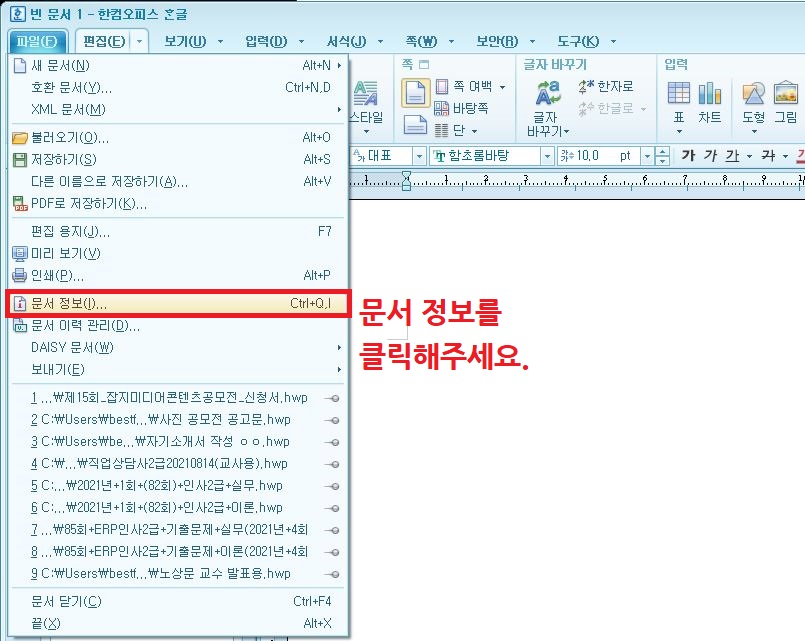Viewport: 805px width, 641px height.
Task: Pin recent file 3 자기소개서 작성
Action: pos(333,442)
